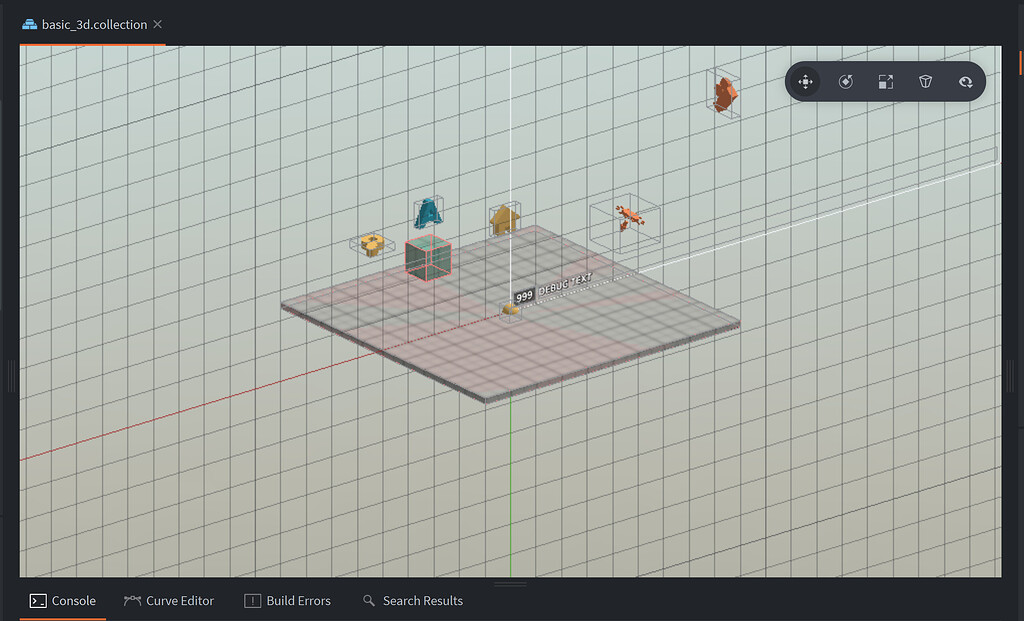Select the Scale tool
The image size is (1024, 621).
[x=885, y=82]
